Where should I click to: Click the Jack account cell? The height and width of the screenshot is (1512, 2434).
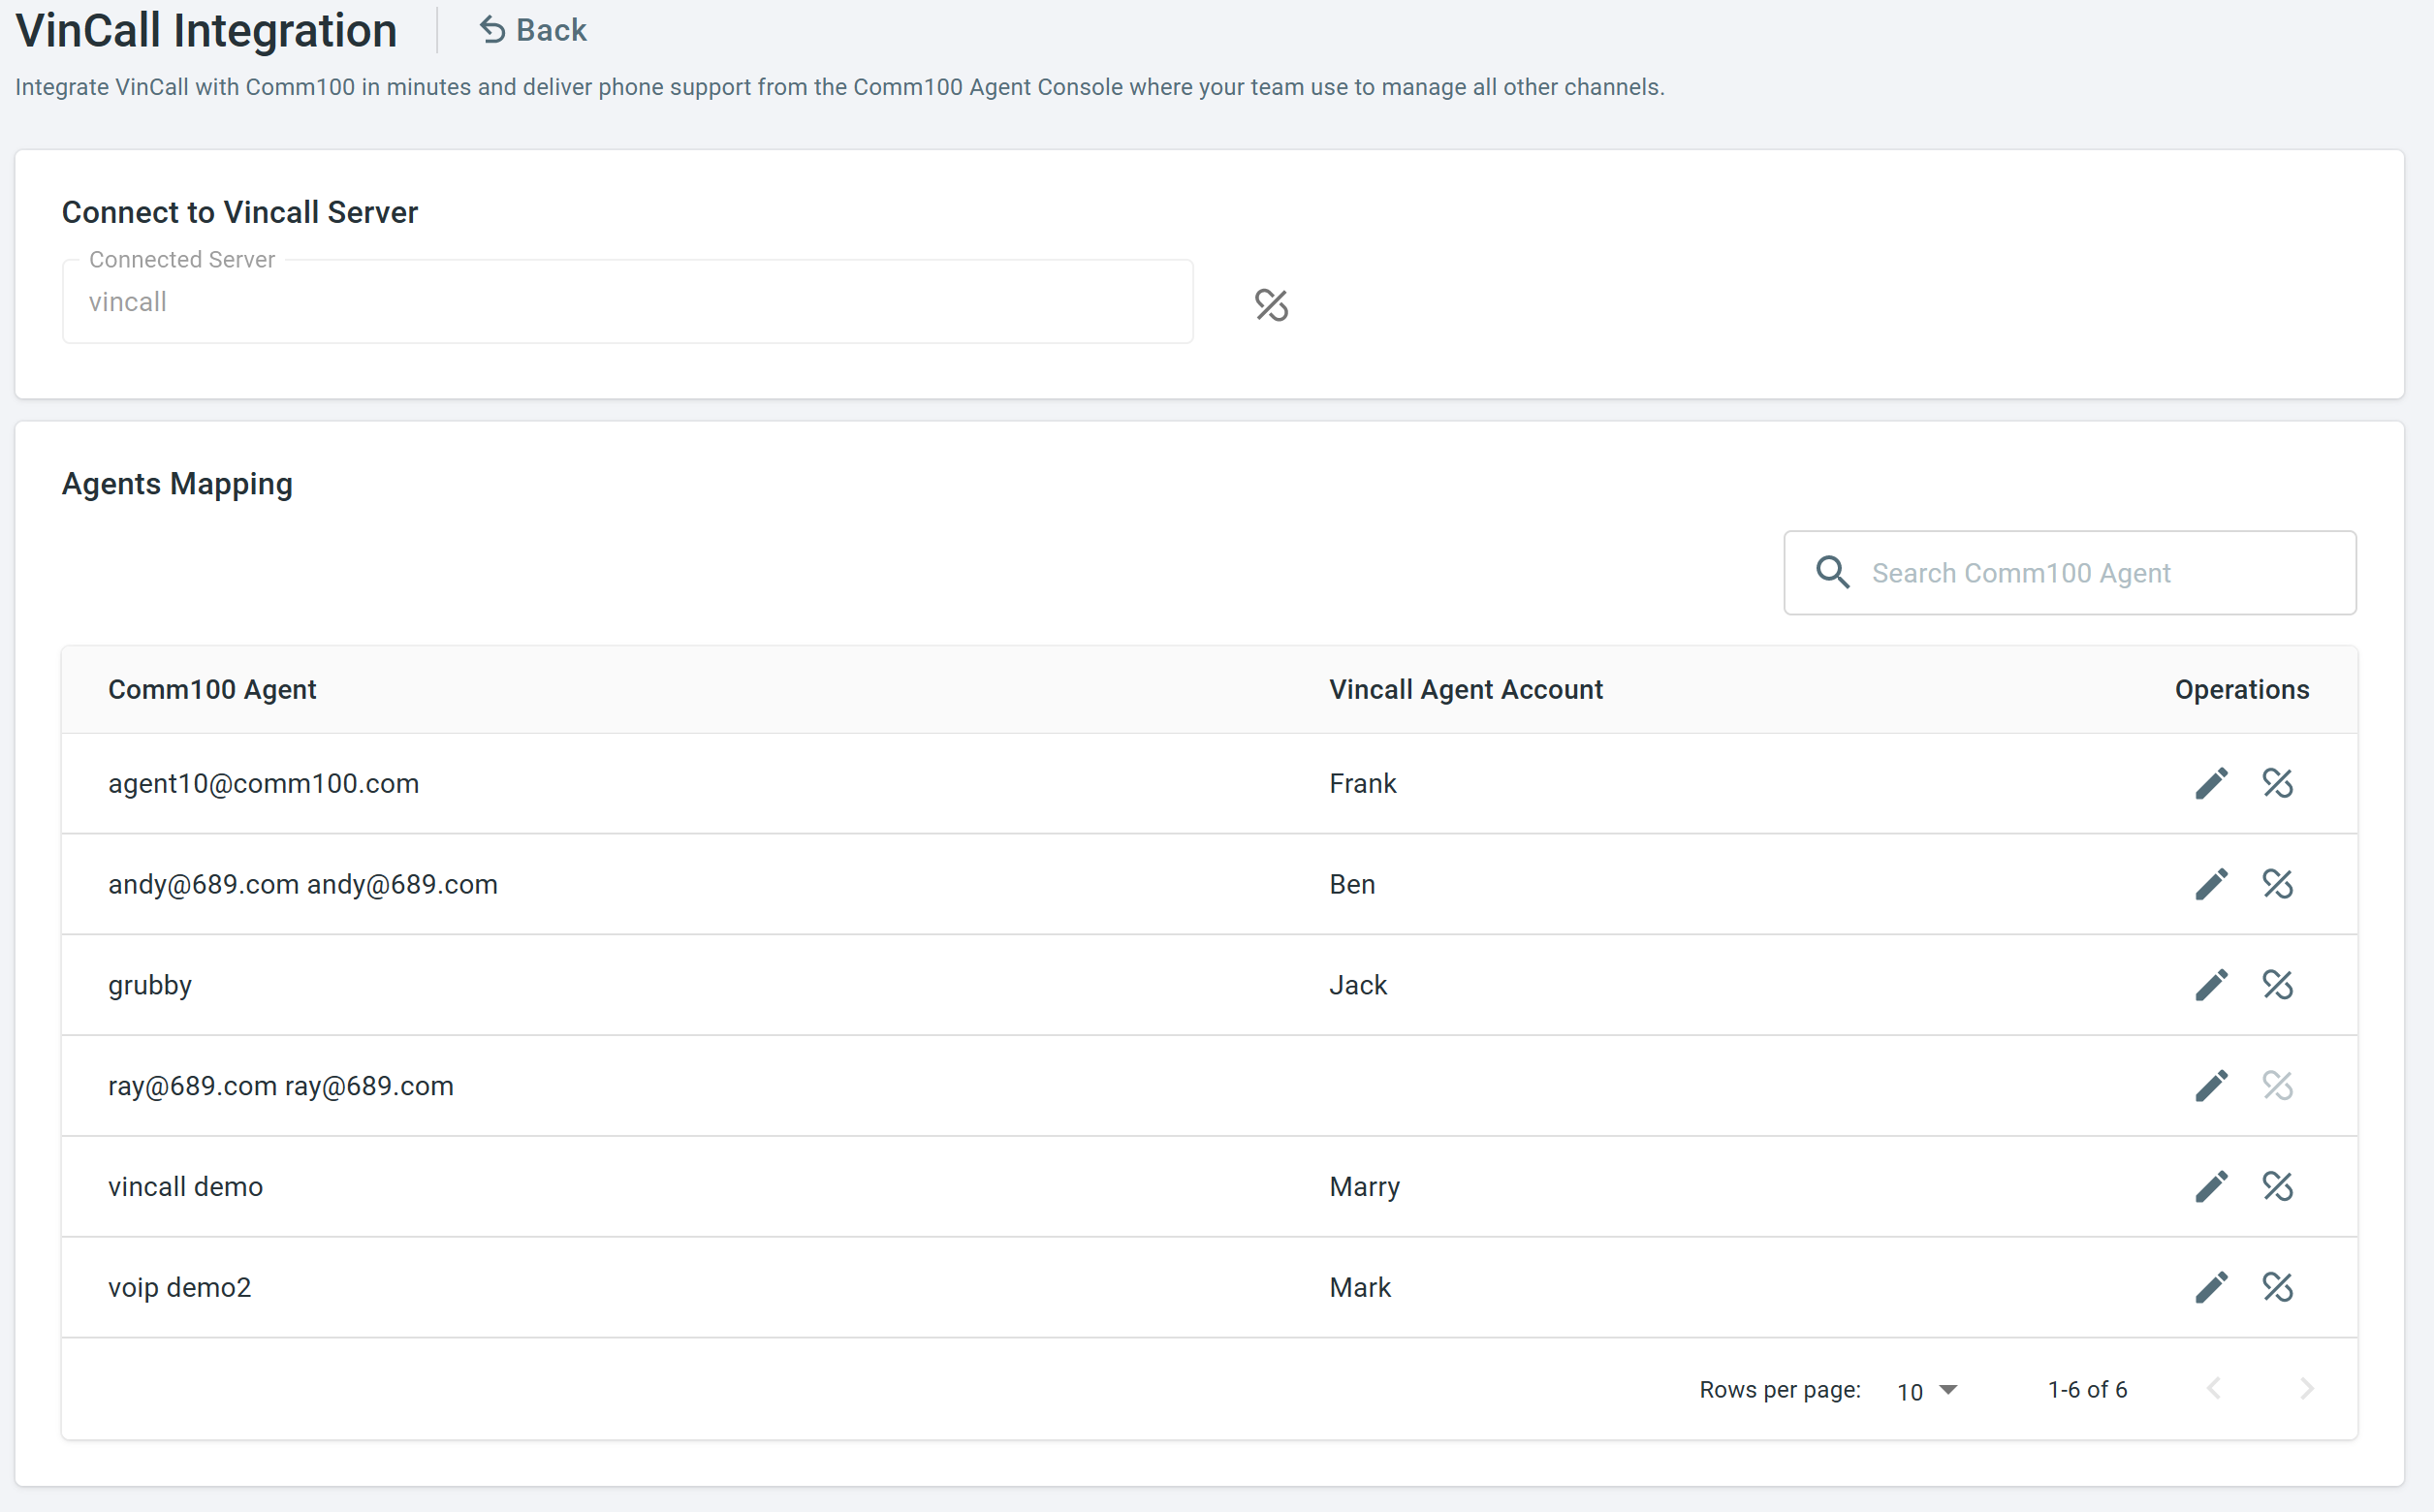(x=1358, y=986)
